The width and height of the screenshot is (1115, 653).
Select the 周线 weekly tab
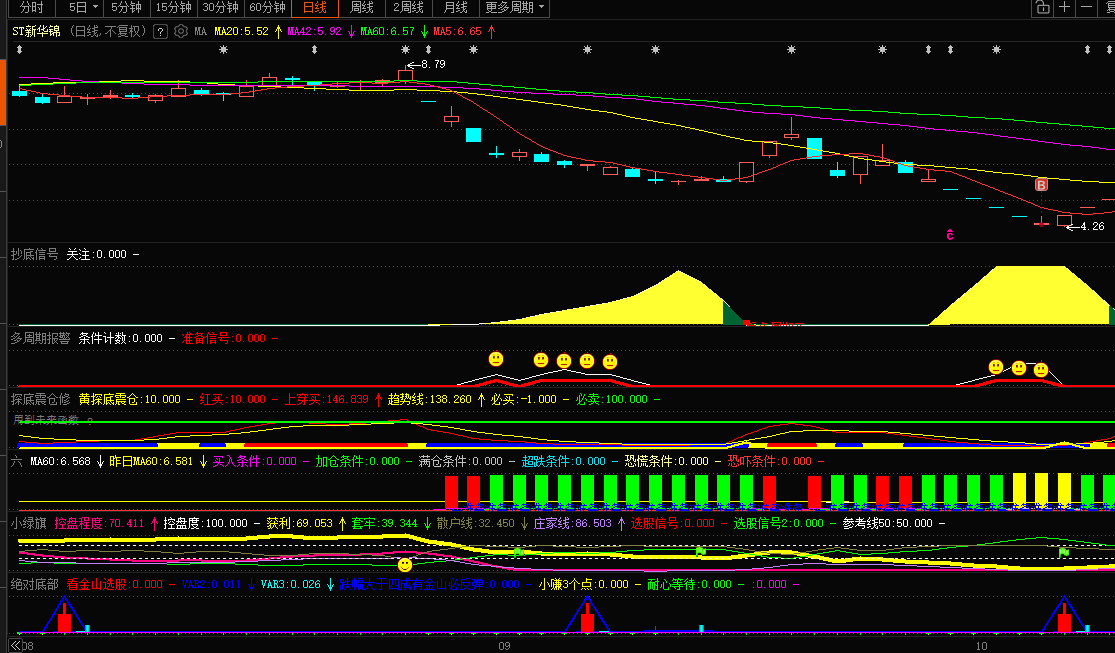pyautogui.click(x=362, y=8)
